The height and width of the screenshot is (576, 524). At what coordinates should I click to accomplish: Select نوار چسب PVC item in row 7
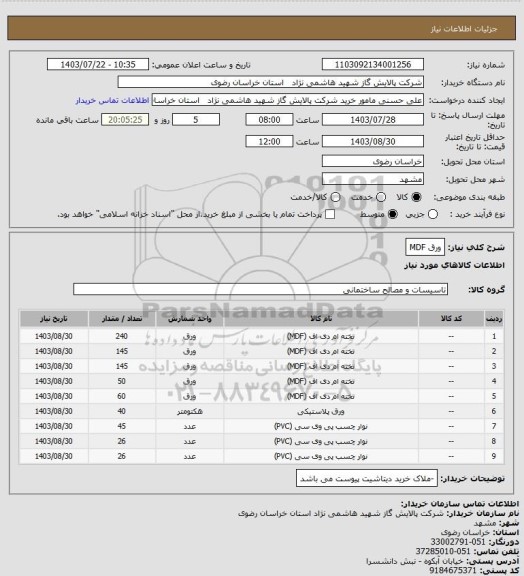coord(321,426)
